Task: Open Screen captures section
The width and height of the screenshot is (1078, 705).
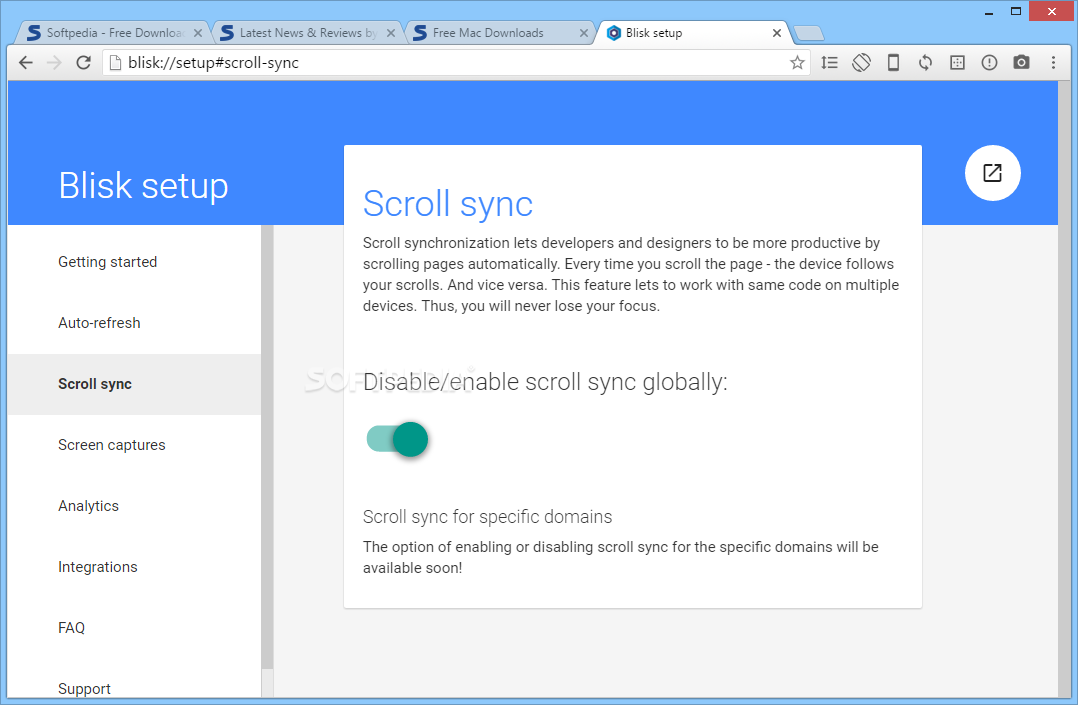Action: (x=134, y=445)
